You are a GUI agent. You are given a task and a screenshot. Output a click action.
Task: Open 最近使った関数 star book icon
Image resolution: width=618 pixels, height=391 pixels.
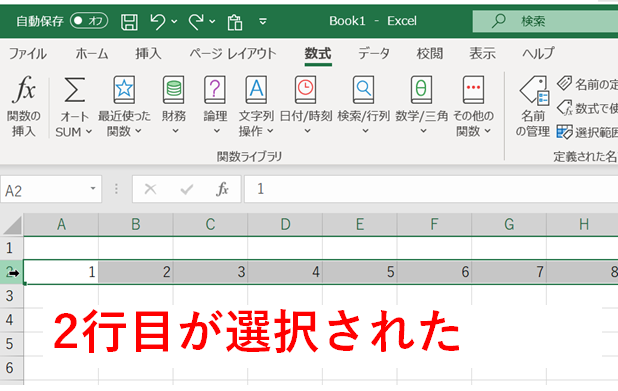(x=124, y=90)
